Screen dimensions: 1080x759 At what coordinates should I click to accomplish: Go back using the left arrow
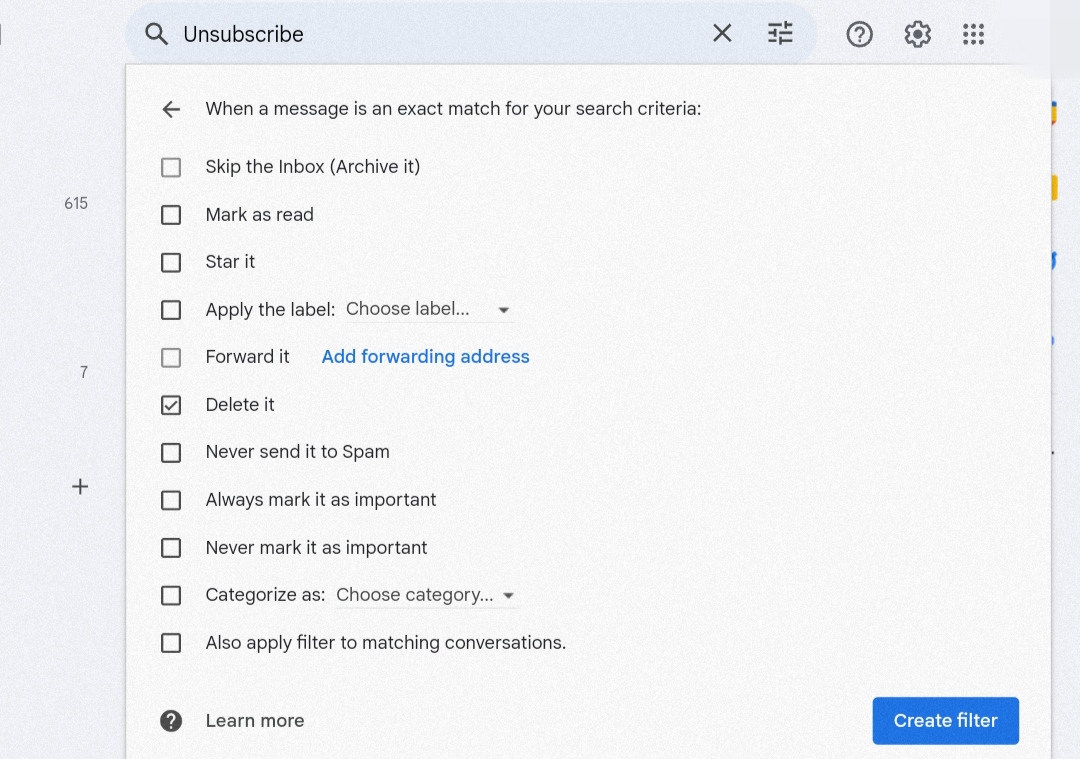tap(171, 109)
